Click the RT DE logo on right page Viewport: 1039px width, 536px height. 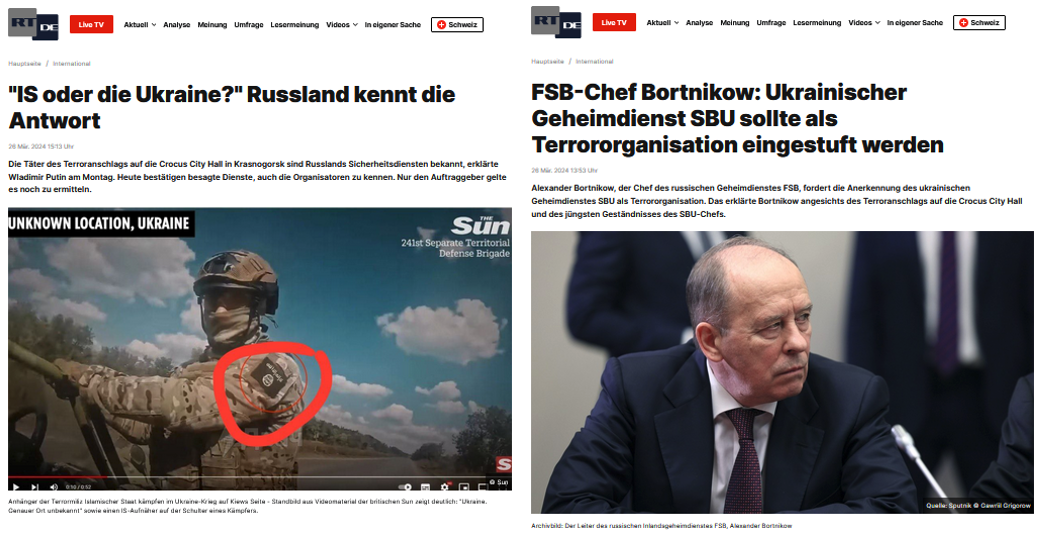[556, 22]
